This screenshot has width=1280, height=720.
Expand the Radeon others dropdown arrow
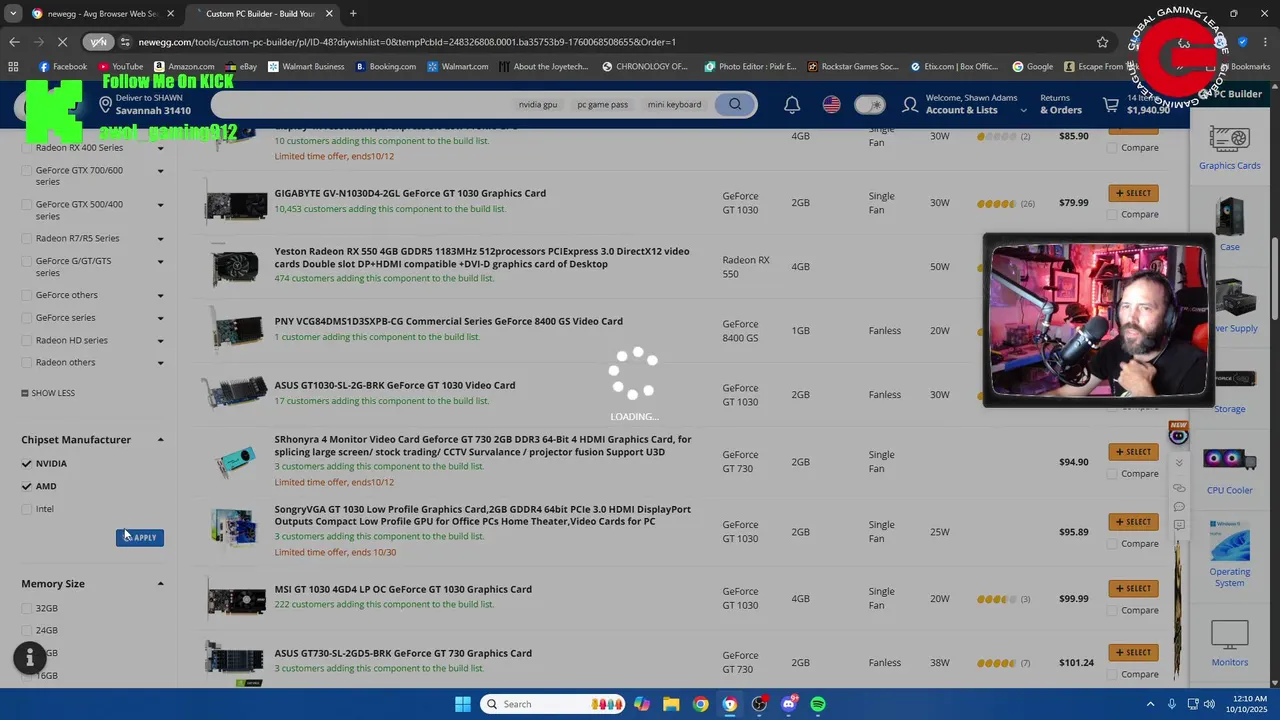point(160,363)
